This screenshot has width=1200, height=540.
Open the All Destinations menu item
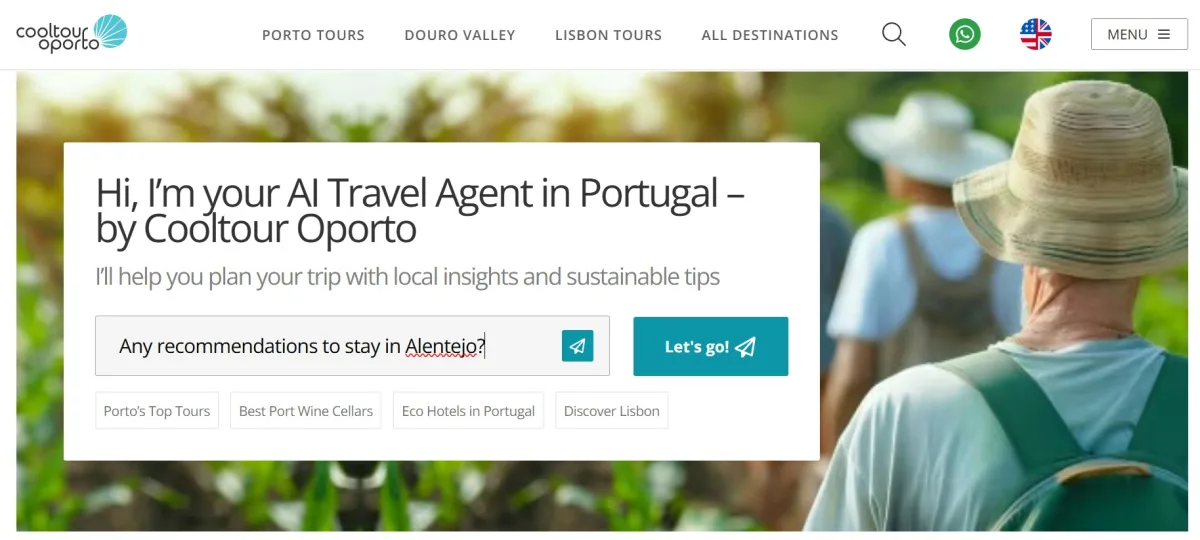point(770,35)
